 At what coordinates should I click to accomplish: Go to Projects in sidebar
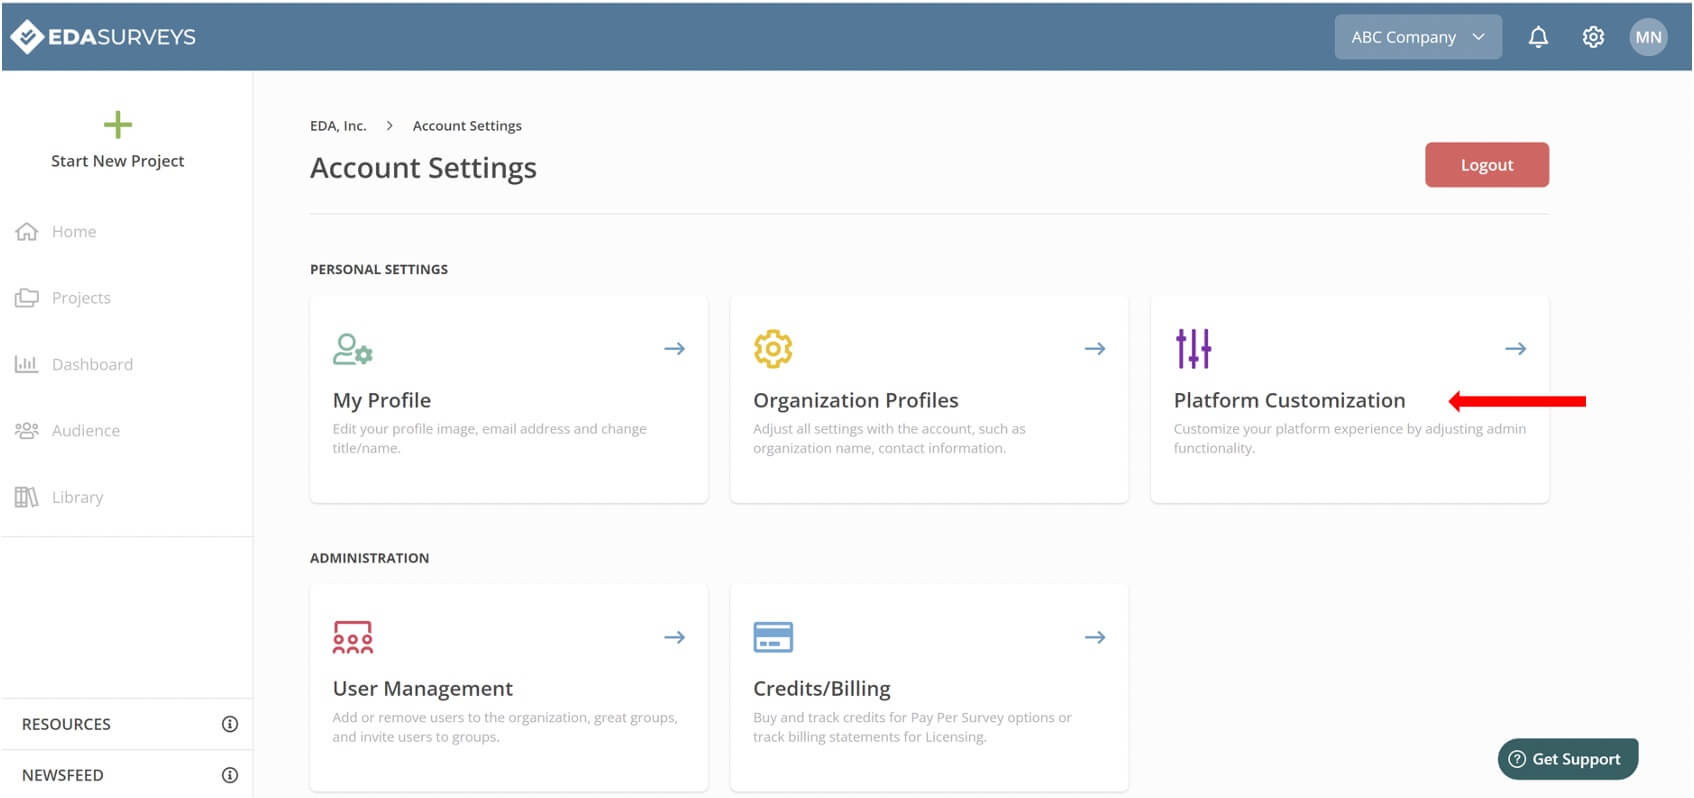tap(81, 298)
